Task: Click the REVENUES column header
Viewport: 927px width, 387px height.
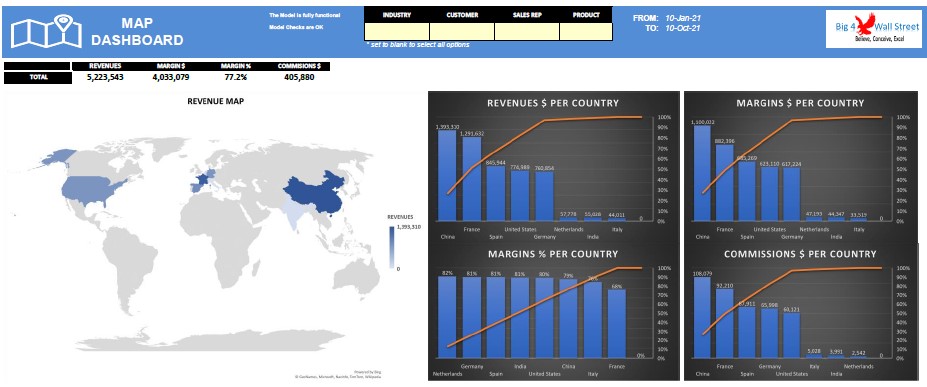Action: pos(105,66)
